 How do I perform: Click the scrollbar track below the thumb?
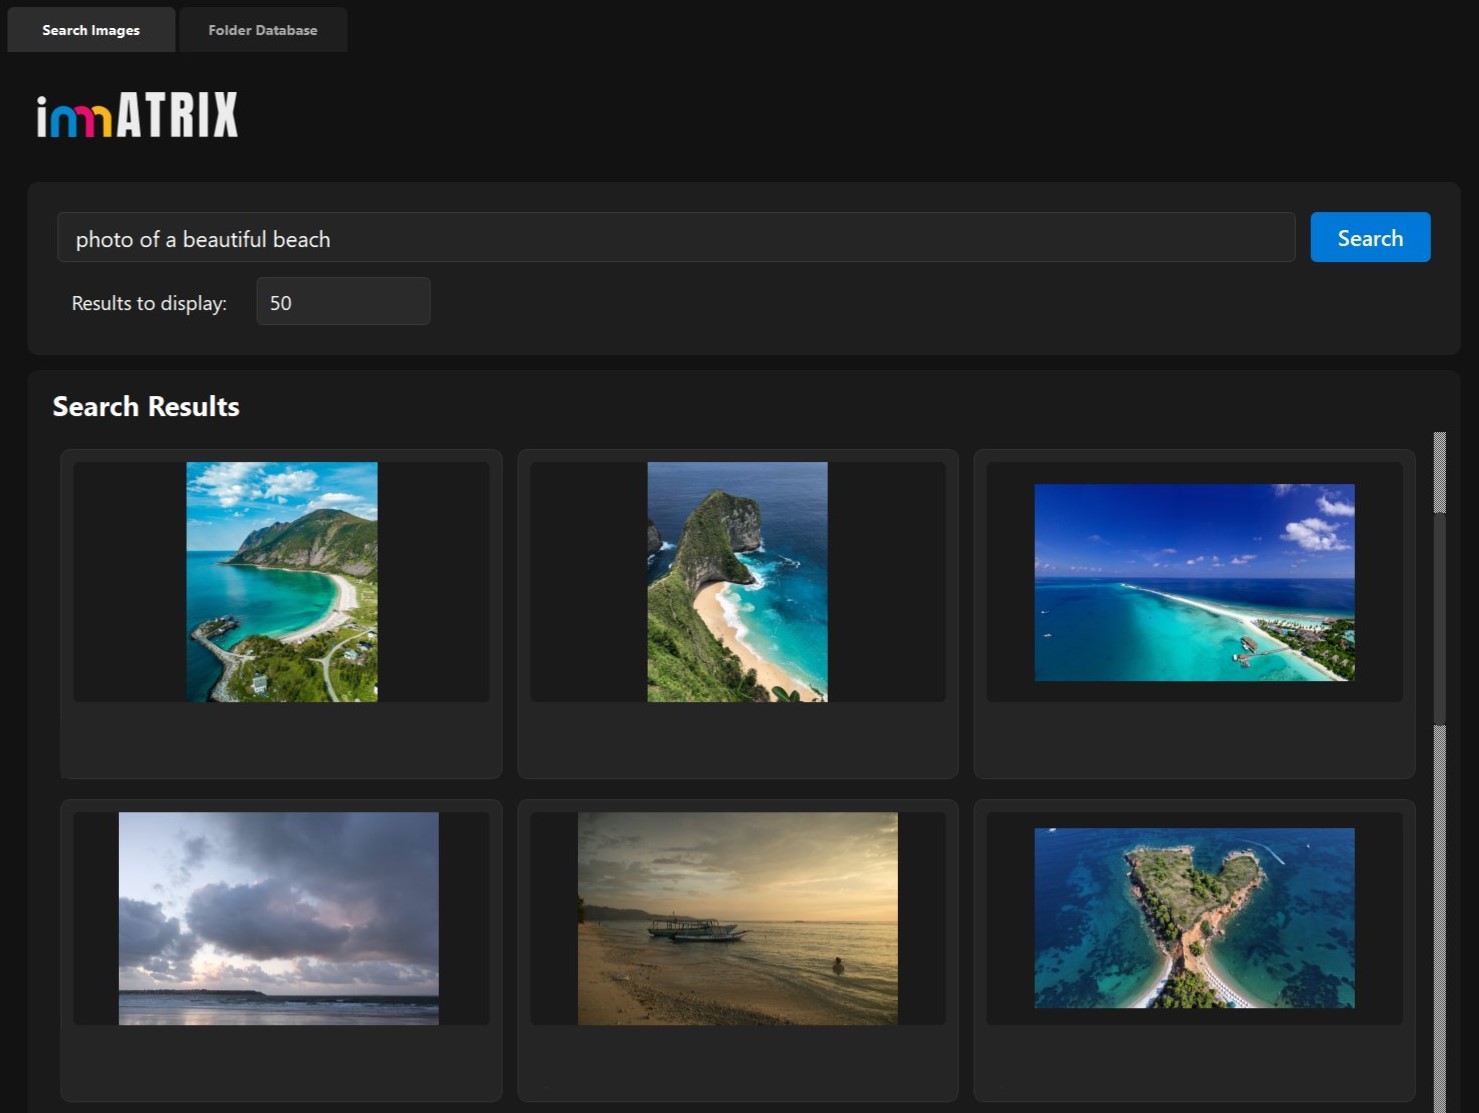[1439, 900]
